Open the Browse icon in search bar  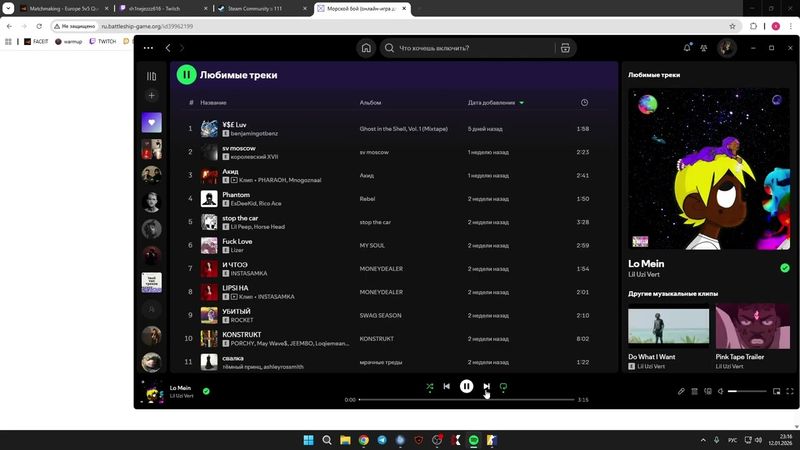click(565, 48)
